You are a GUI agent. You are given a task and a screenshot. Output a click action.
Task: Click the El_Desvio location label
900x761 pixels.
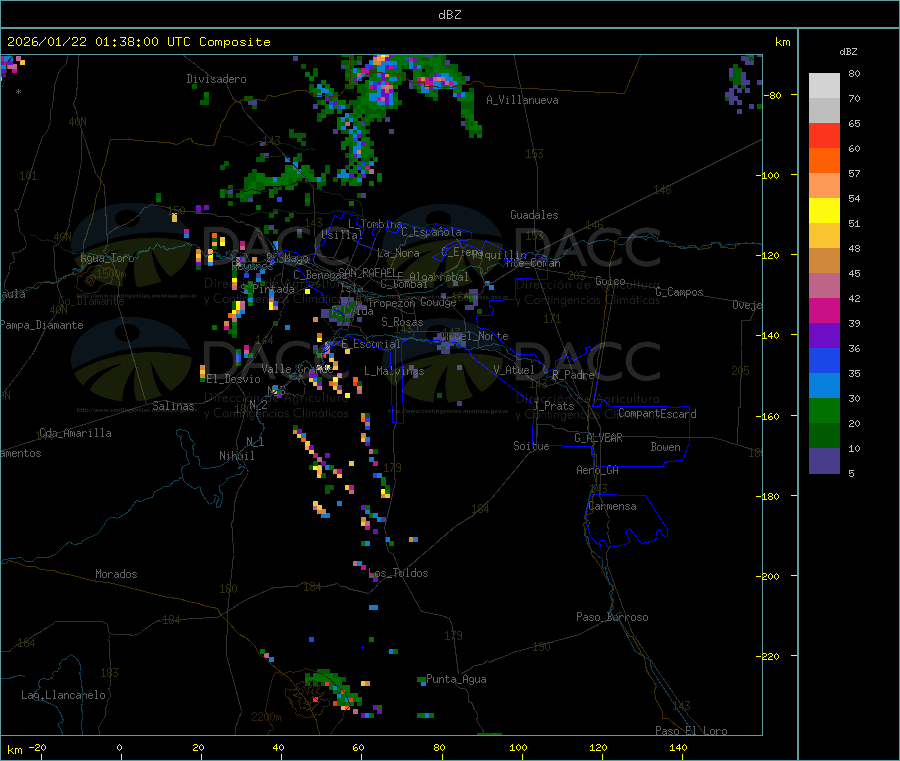233,379
